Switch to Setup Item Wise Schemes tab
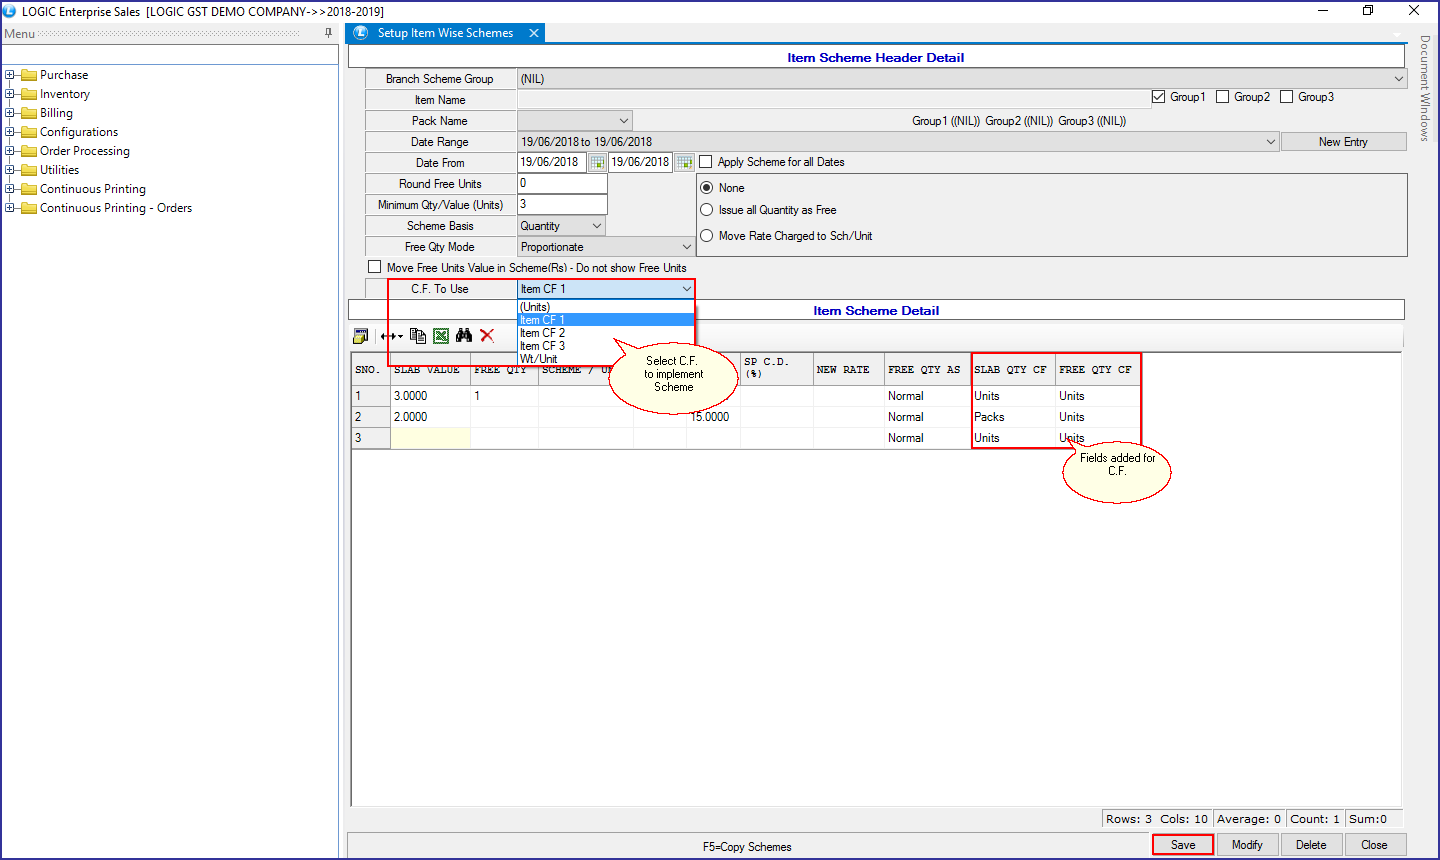 [x=445, y=33]
